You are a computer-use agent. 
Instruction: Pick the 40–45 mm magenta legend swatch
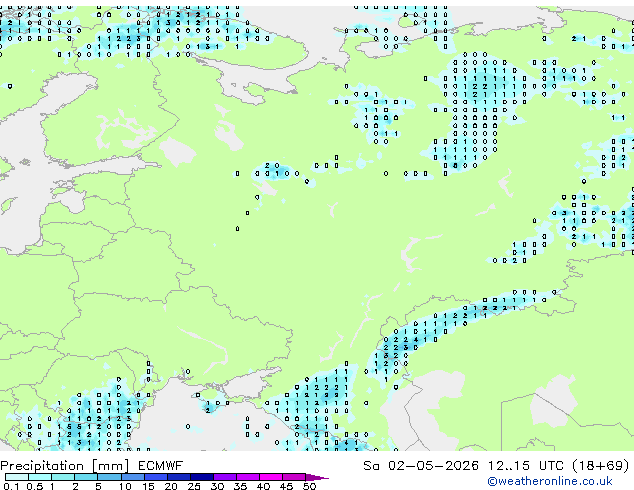click(271, 477)
